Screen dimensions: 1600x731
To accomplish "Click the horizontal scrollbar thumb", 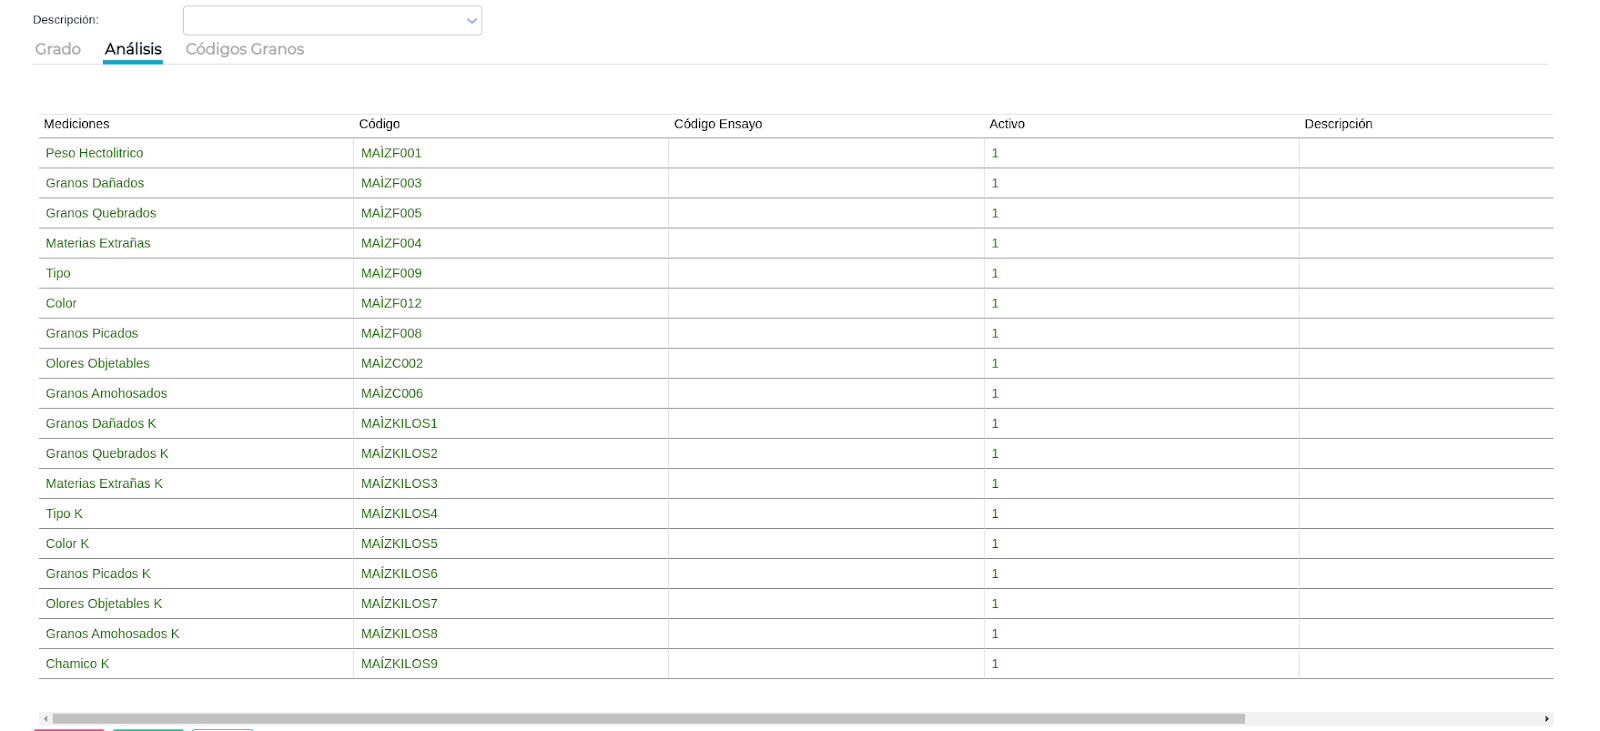I will click(x=649, y=719).
